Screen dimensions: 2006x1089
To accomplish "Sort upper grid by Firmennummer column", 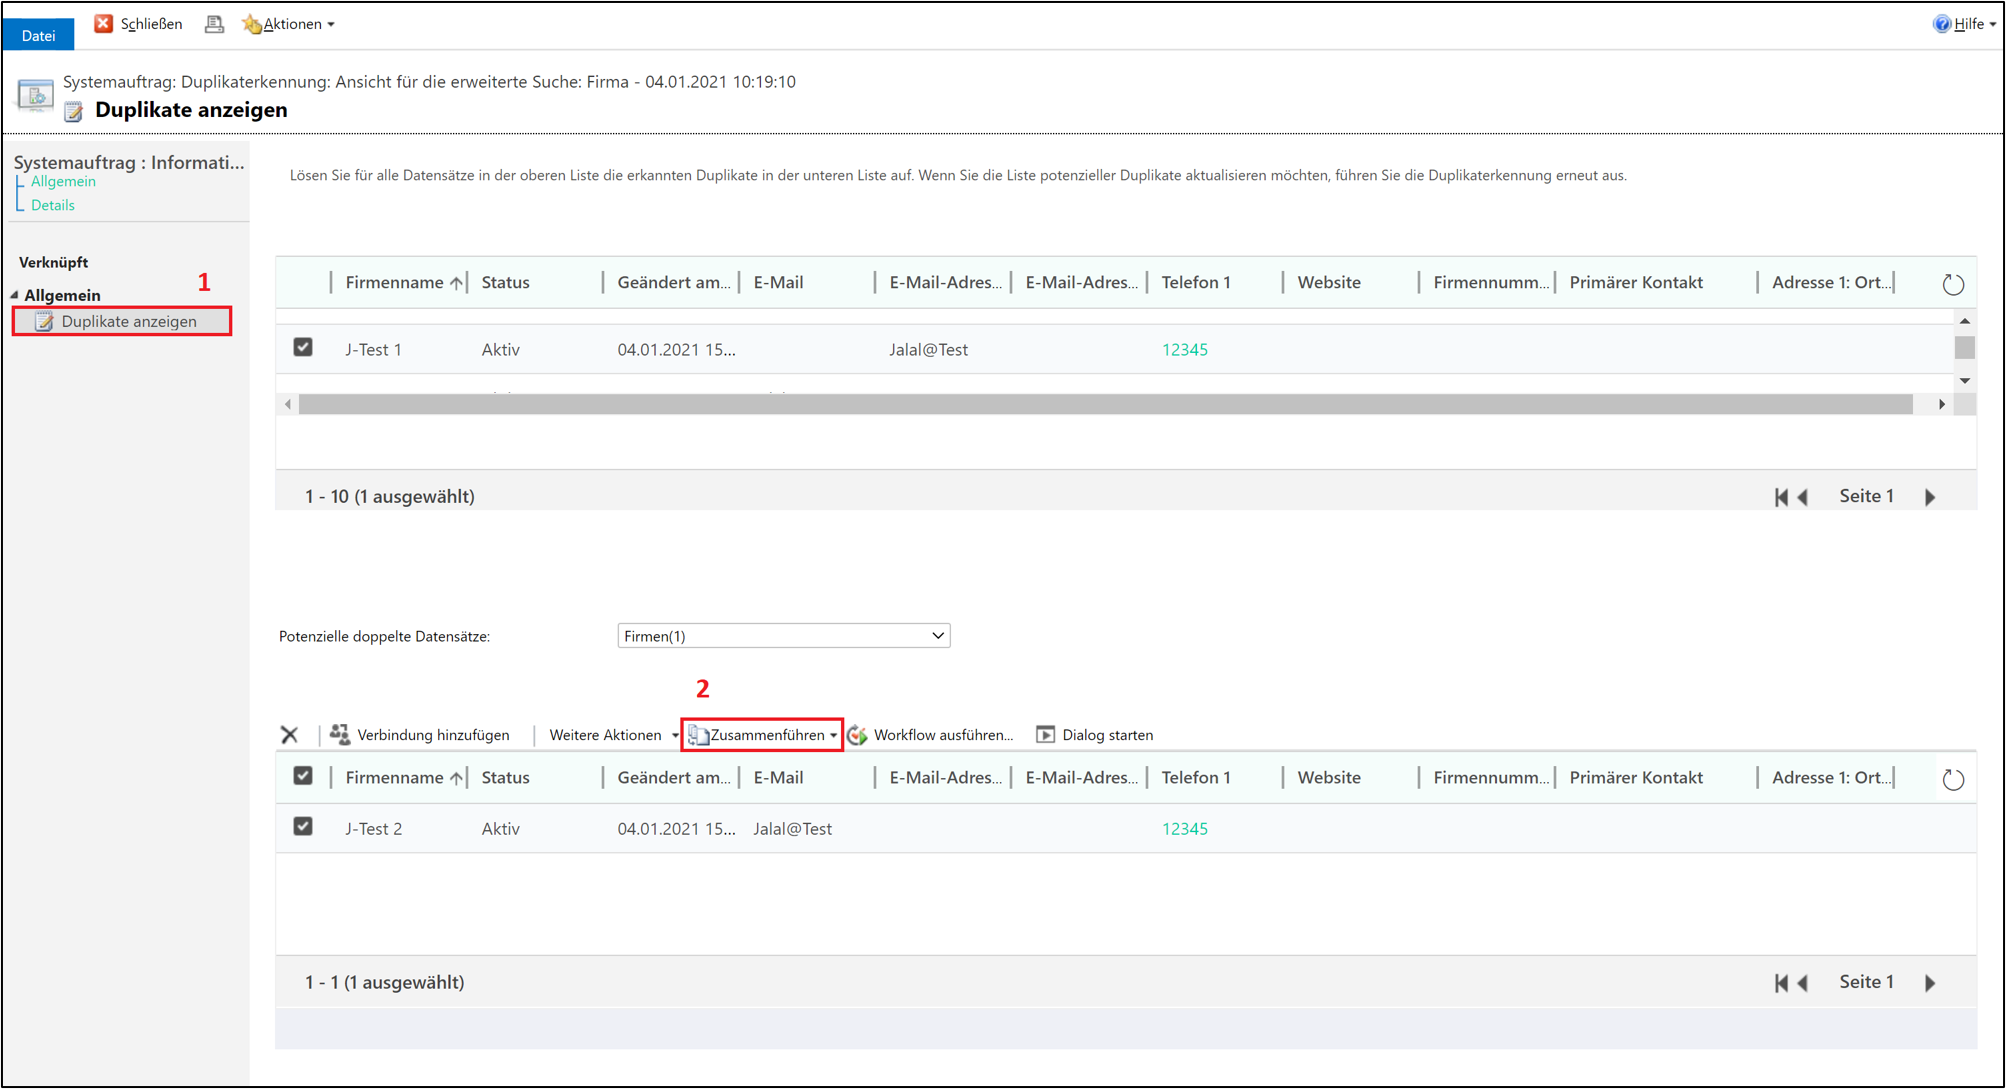I will 1490,282.
